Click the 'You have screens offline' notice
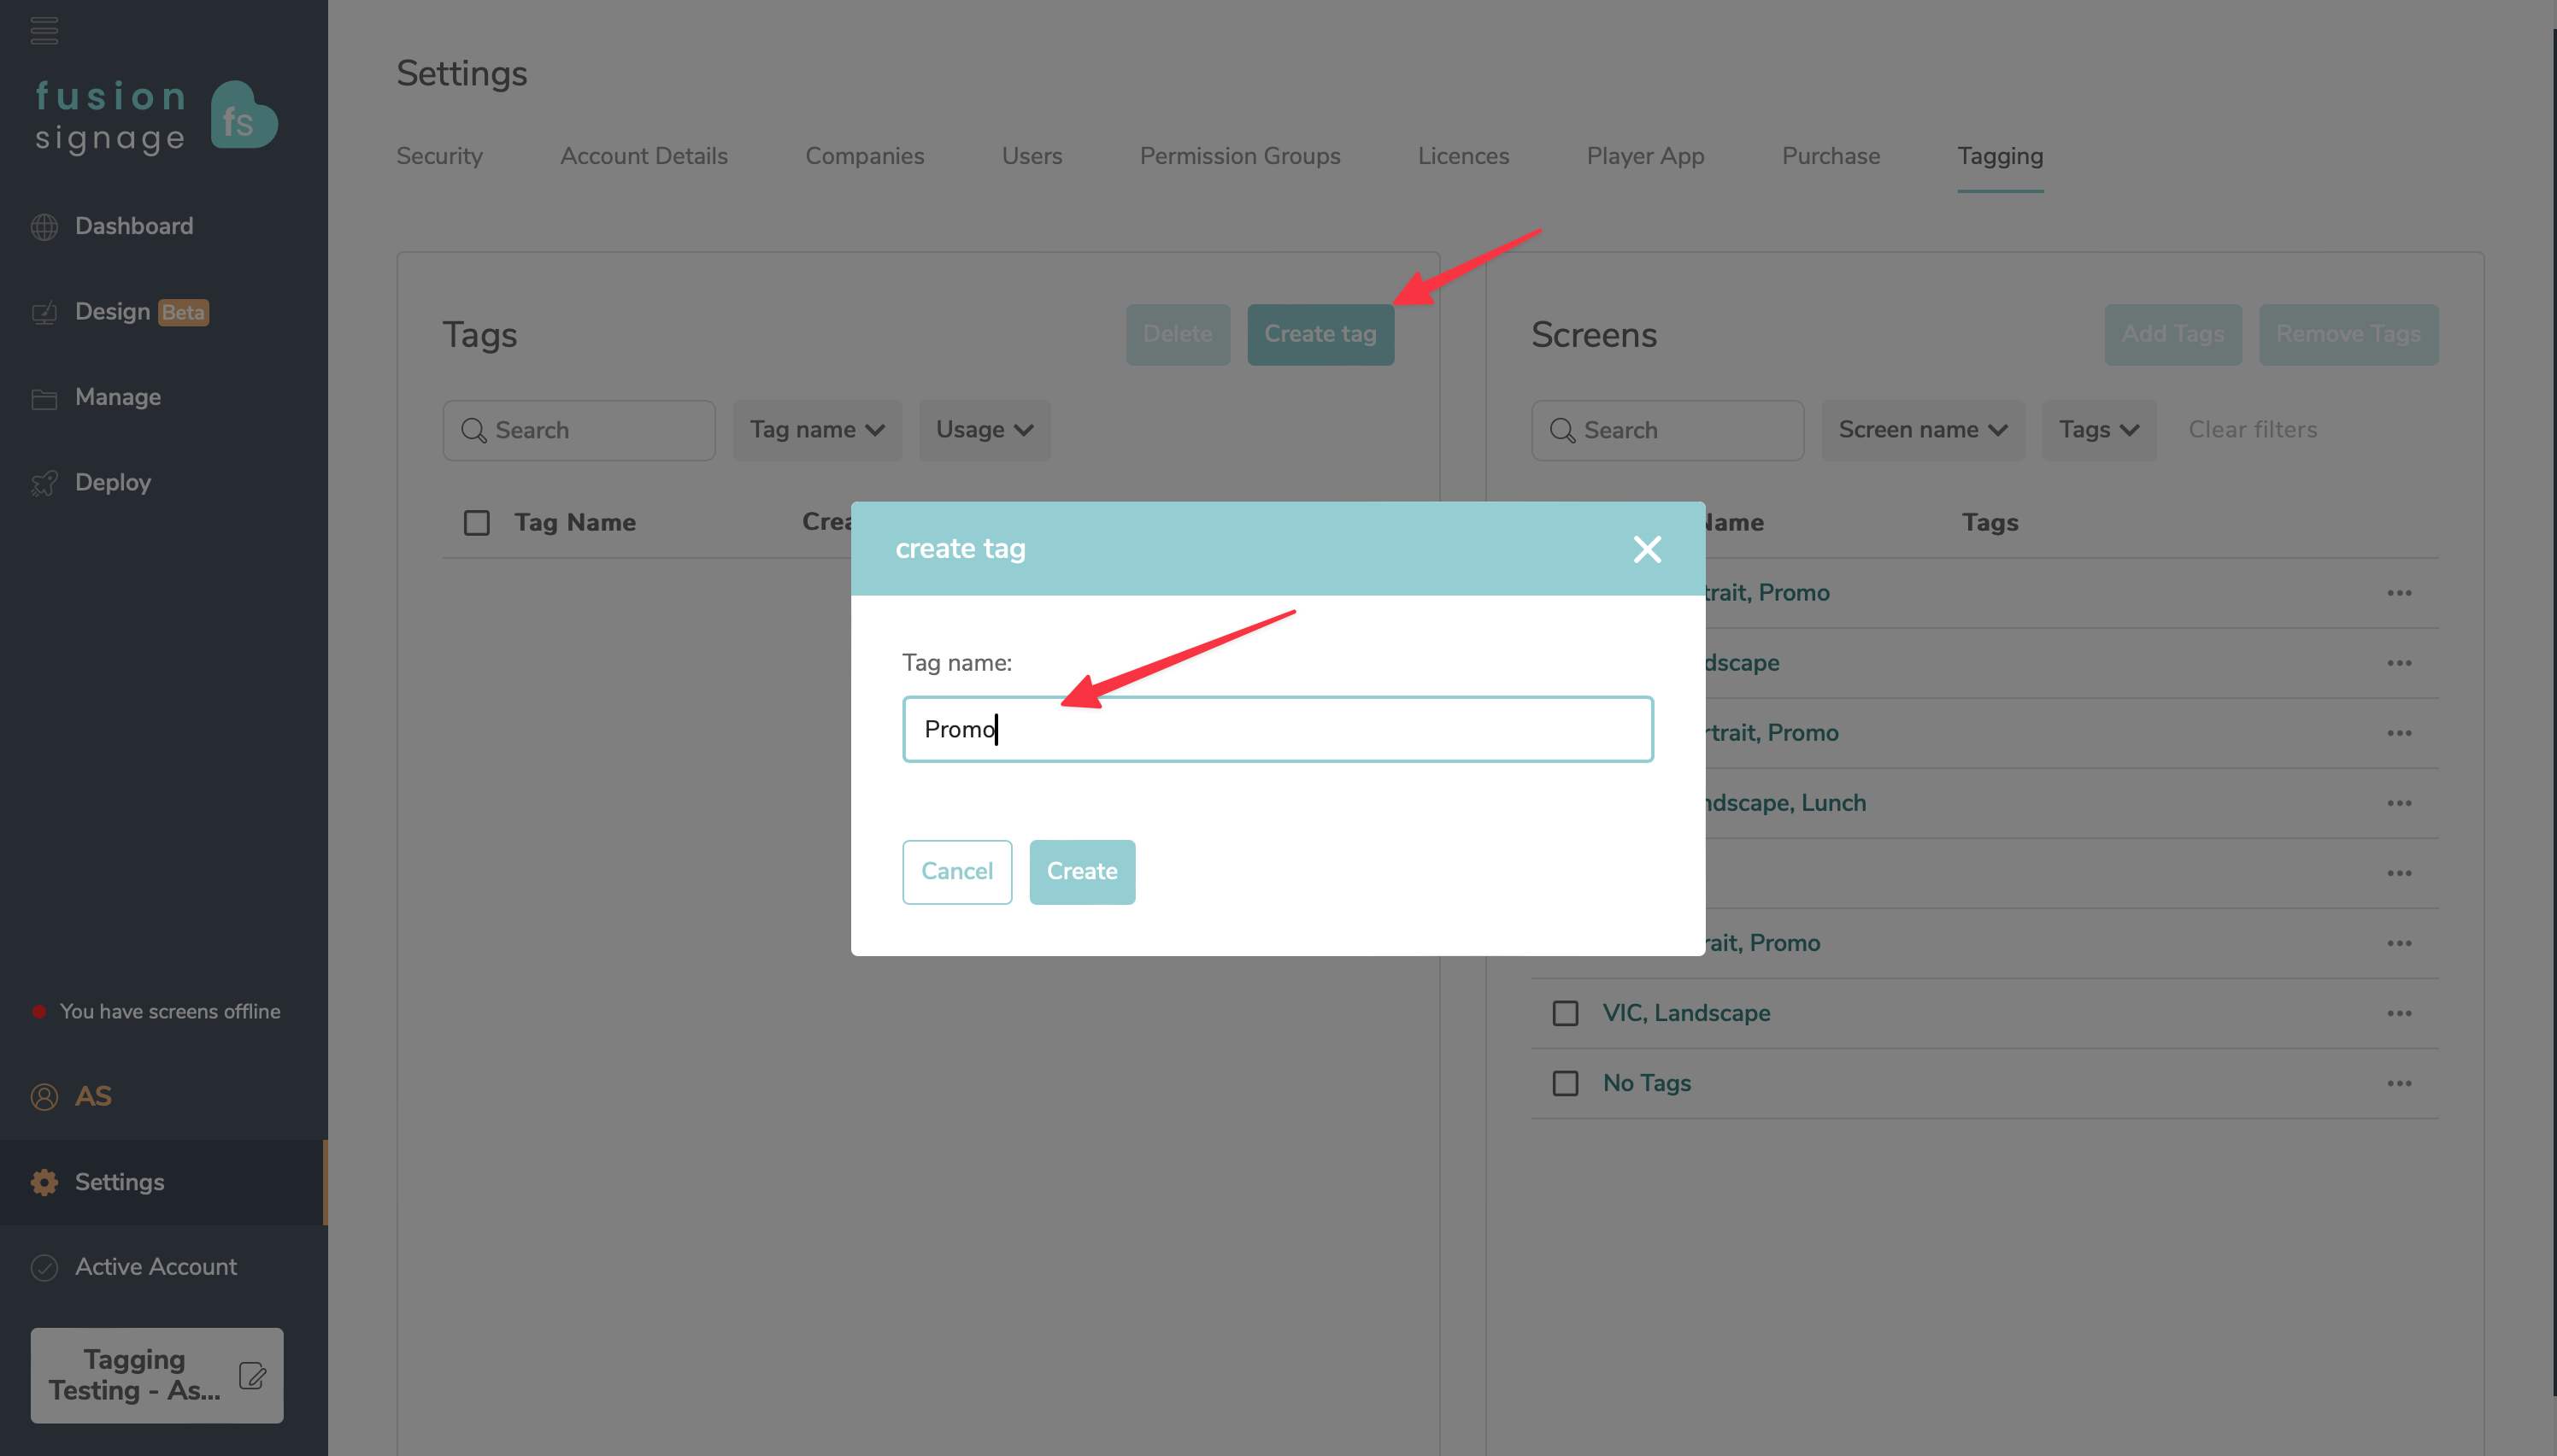This screenshot has width=2557, height=1456. pyautogui.click(x=156, y=1011)
